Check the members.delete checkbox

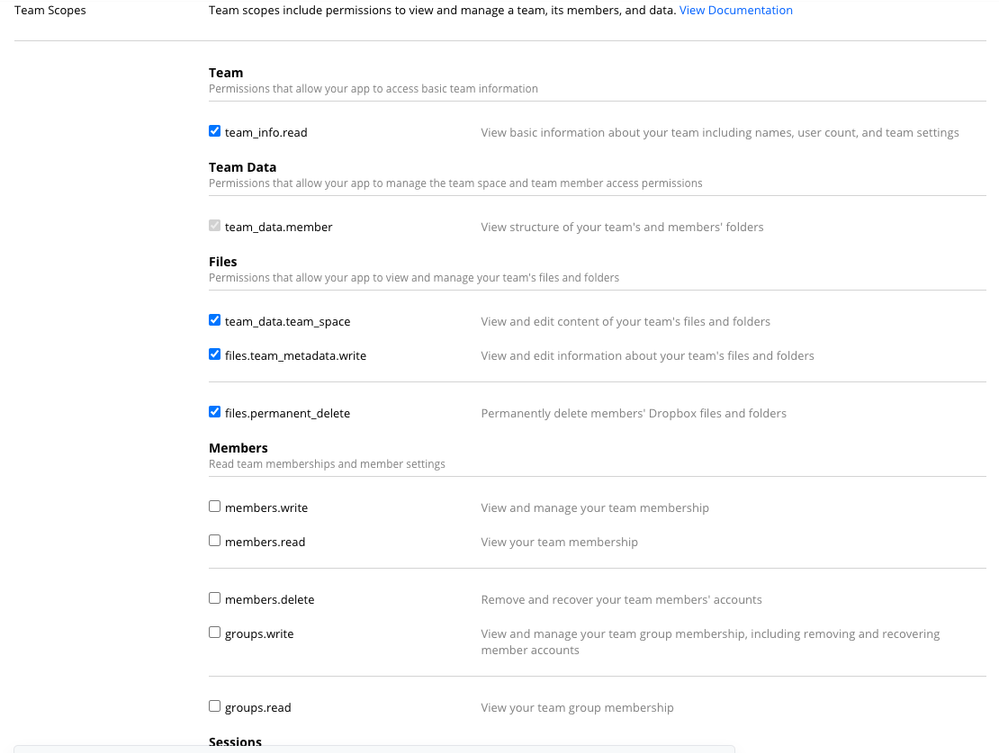tap(215, 599)
